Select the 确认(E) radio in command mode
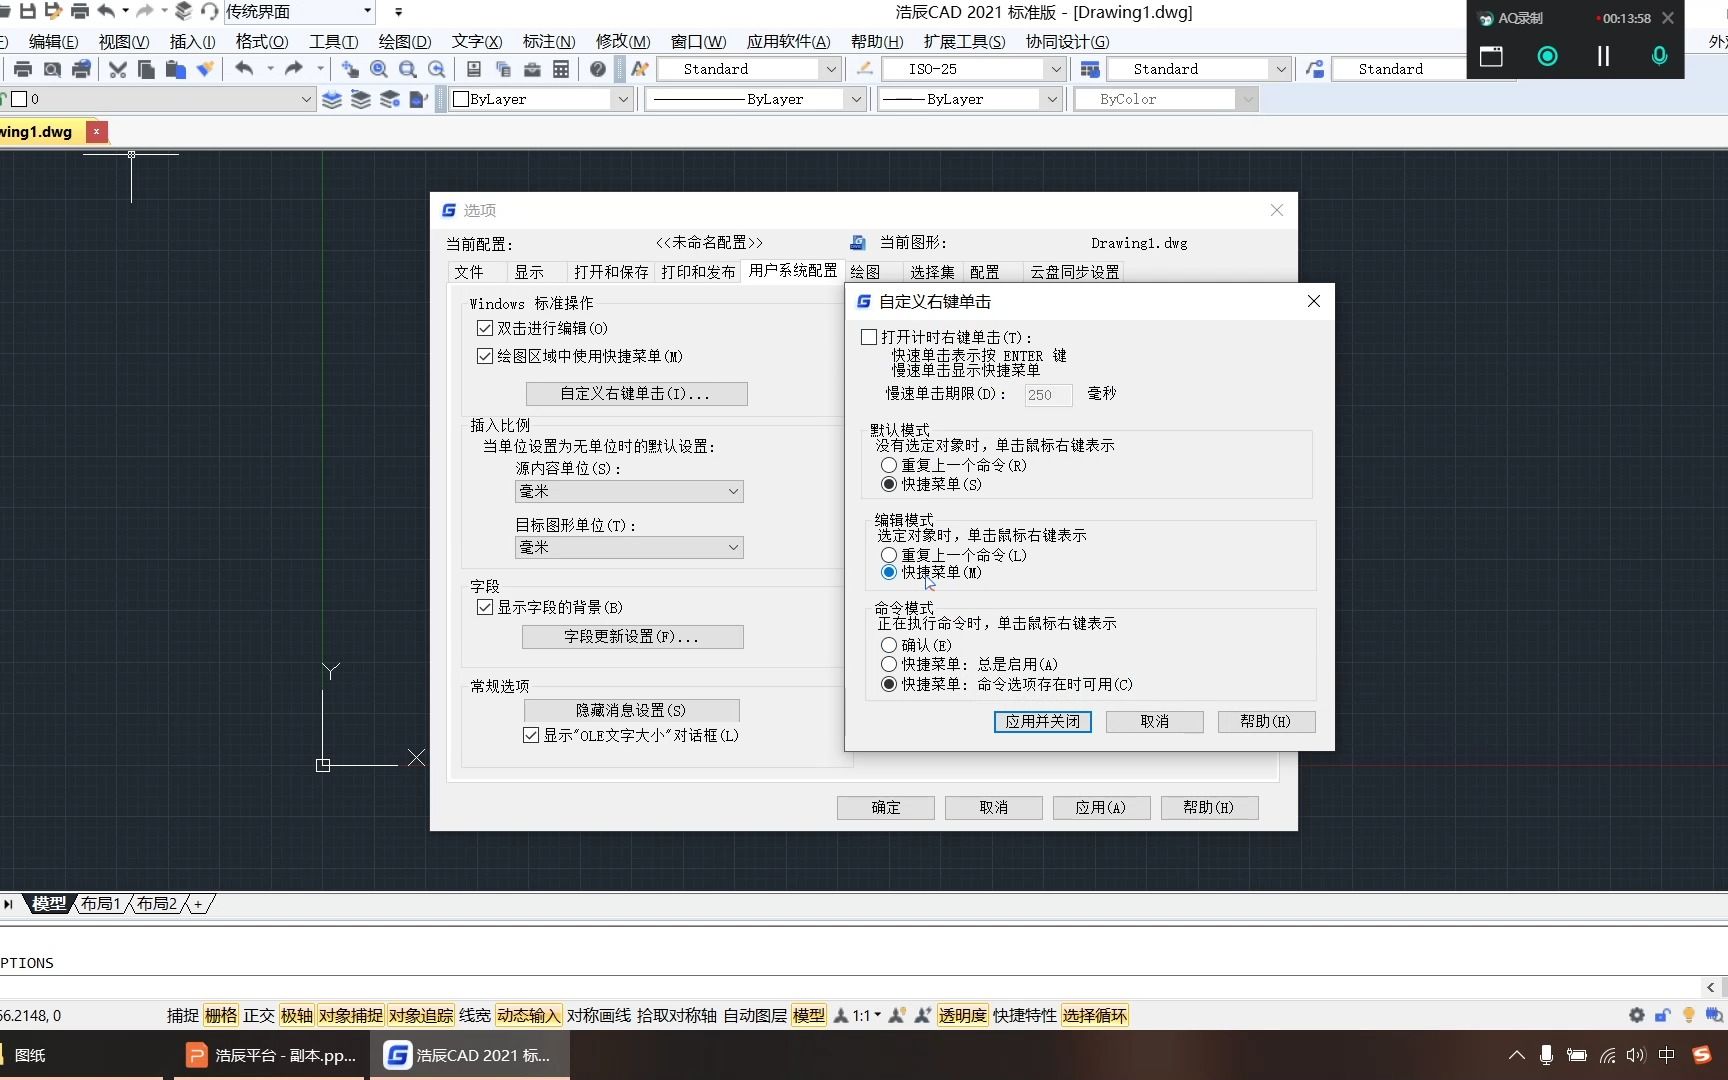The width and height of the screenshot is (1728, 1080). click(x=889, y=645)
